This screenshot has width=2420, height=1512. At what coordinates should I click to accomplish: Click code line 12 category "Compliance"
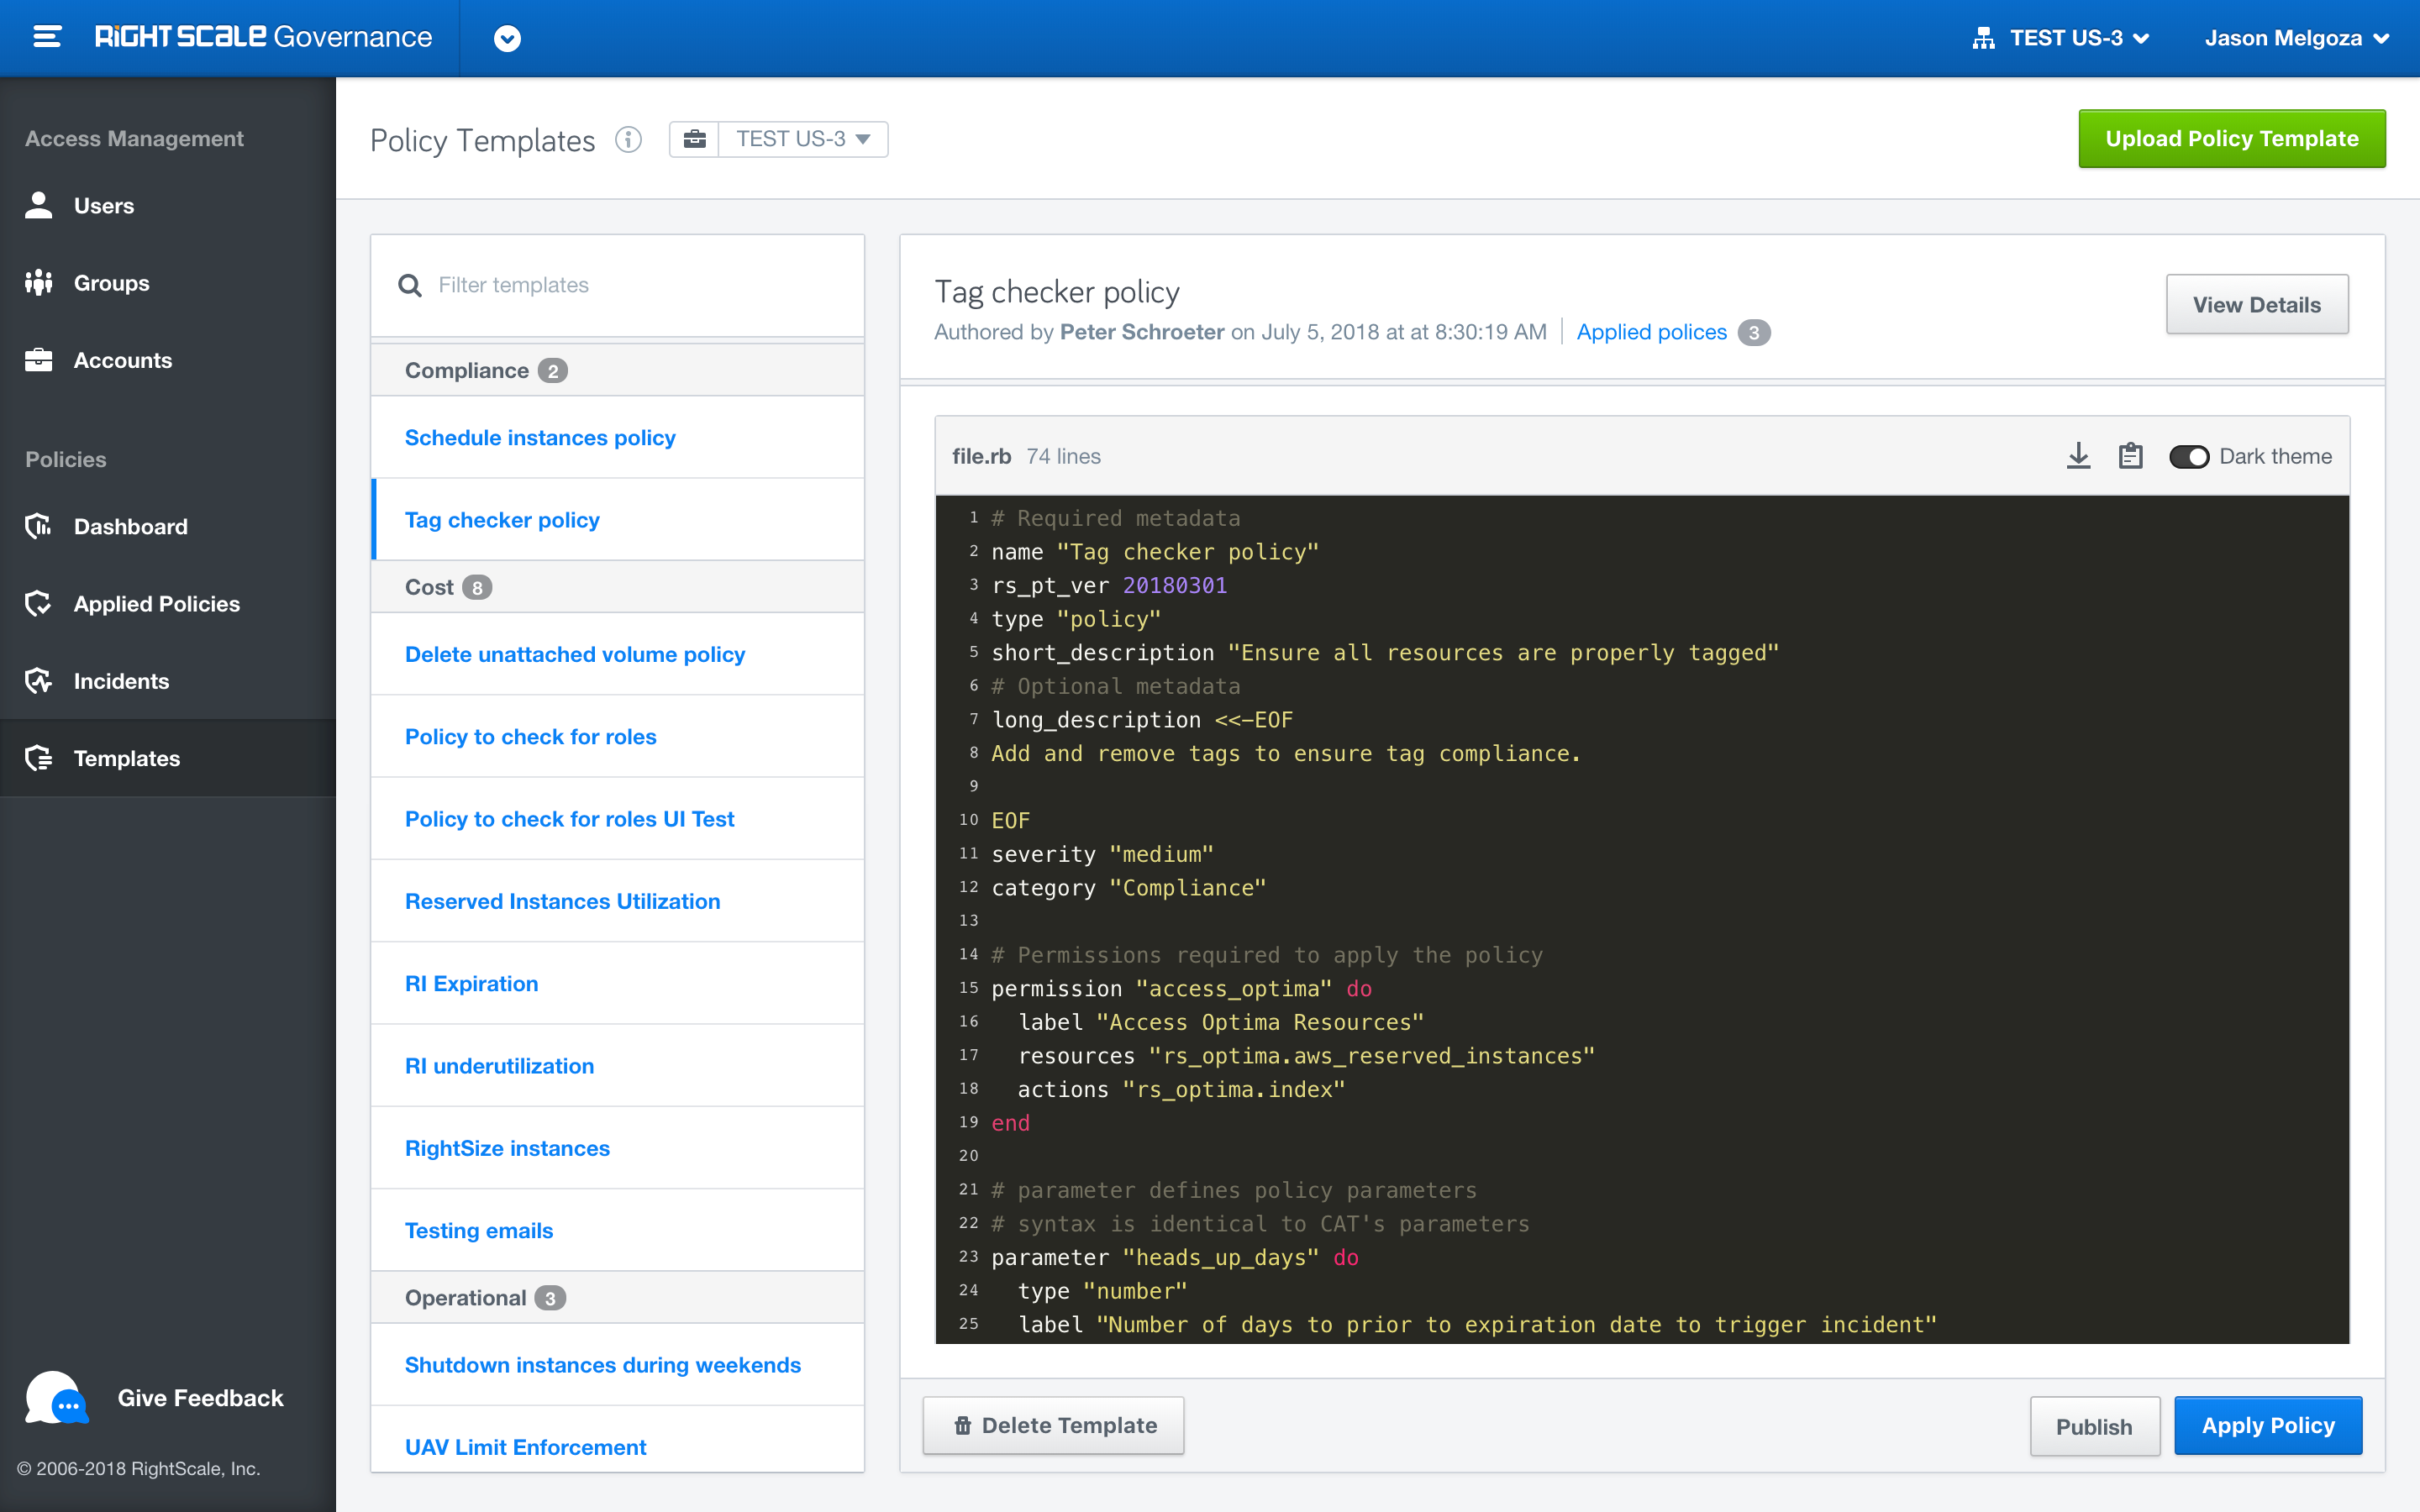coord(1128,888)
